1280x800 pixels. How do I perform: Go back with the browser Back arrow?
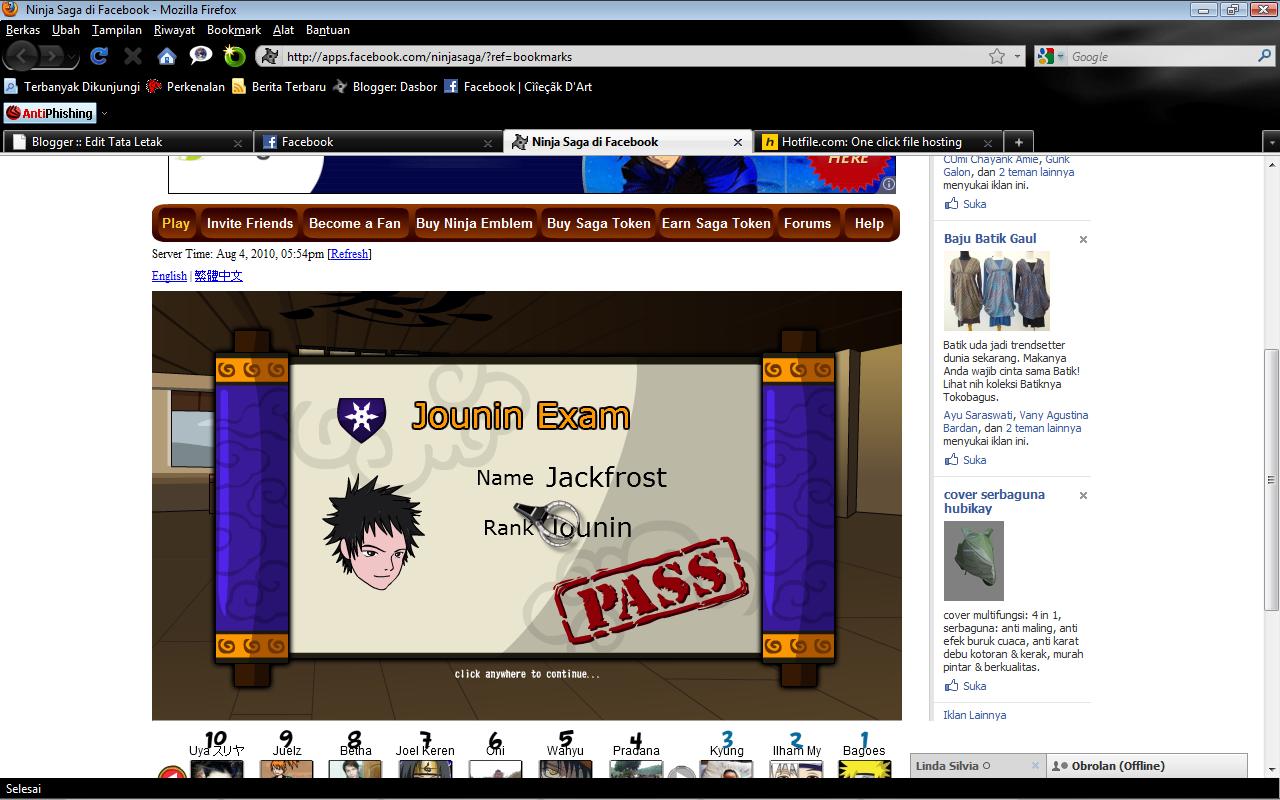21,56
